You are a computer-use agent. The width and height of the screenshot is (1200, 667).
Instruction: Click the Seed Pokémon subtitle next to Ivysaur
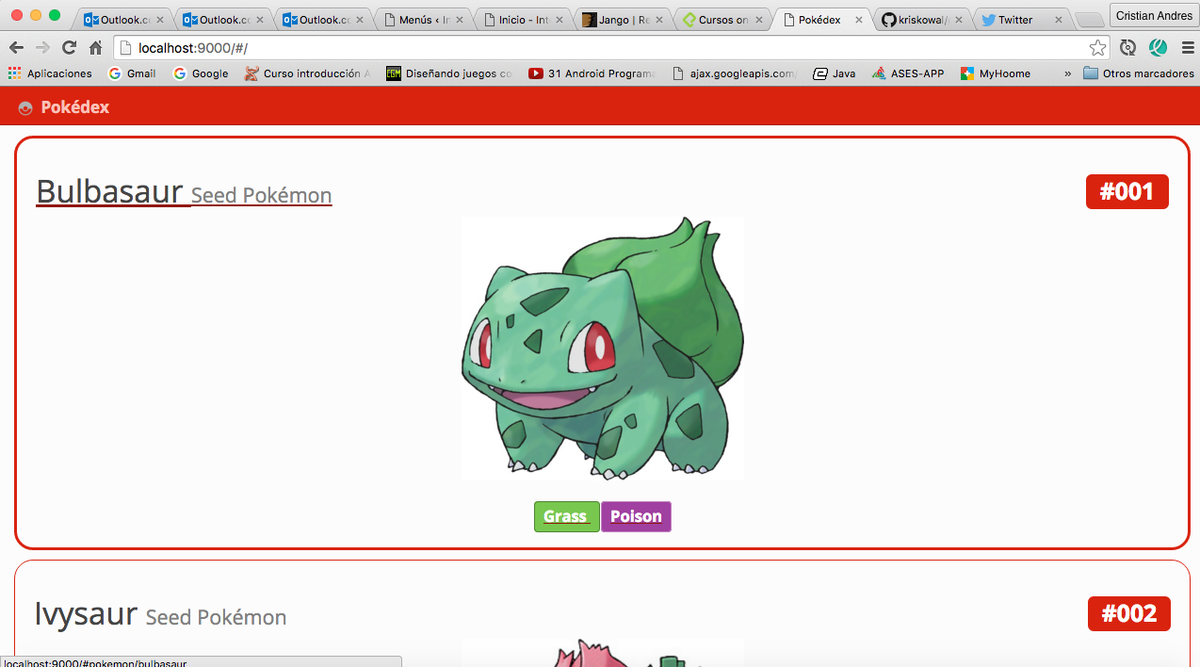click(216, 617)
